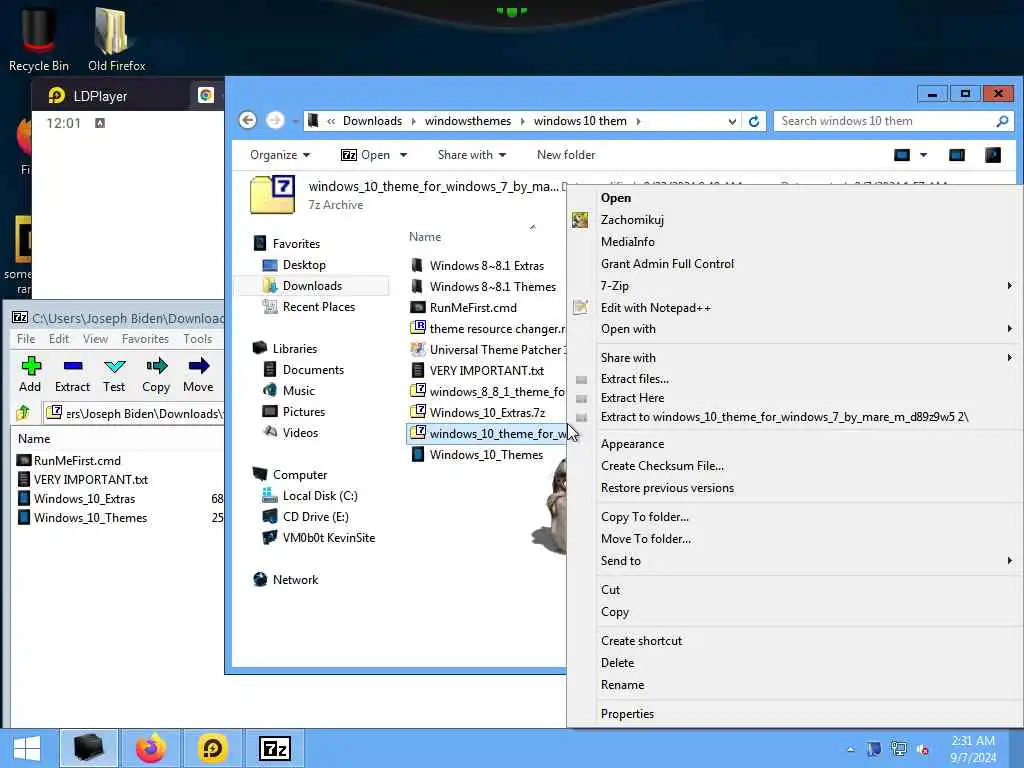Expand the address bar history dropdown

(x=732, y=121)
